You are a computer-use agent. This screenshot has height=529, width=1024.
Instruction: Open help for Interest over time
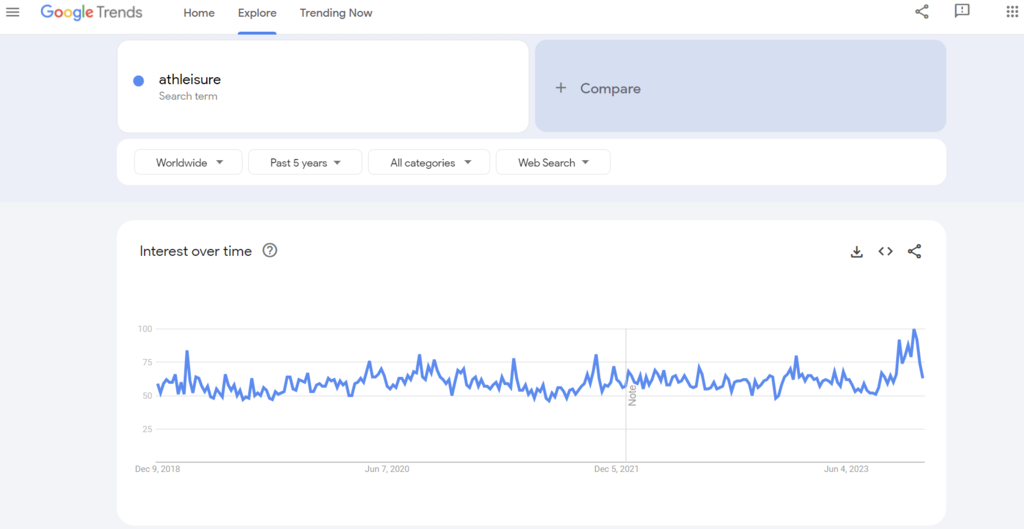coord(270,251)
